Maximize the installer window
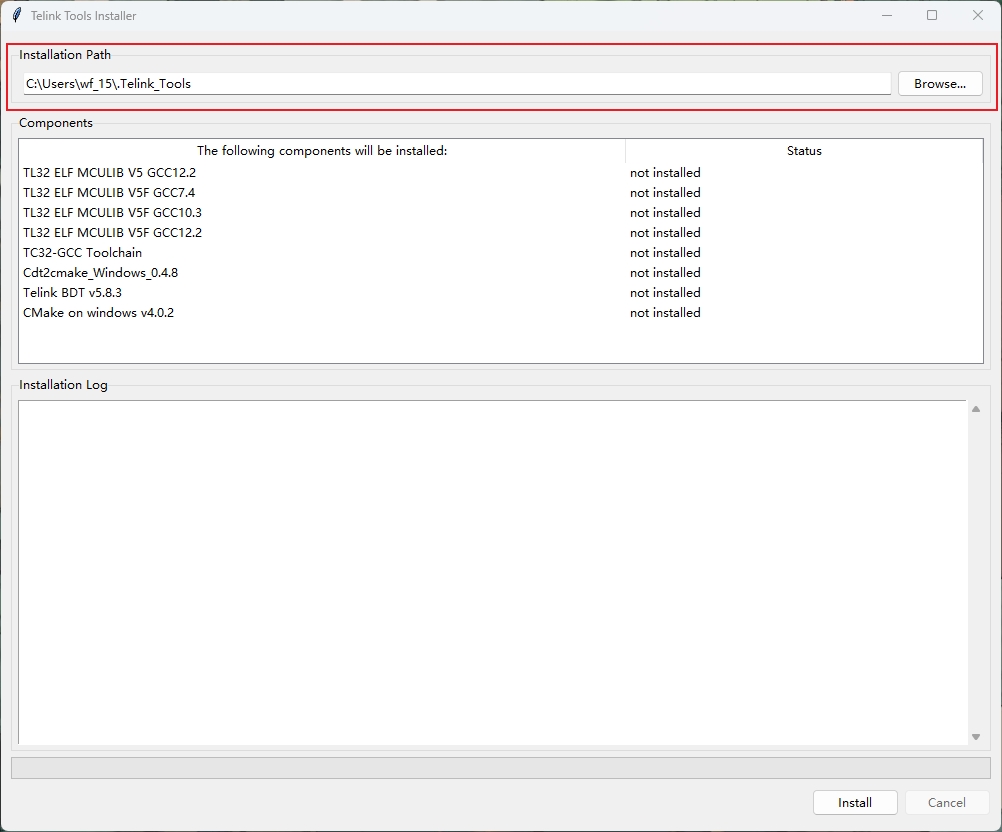This screenshot has width=1002, height=832. [932, 15]
